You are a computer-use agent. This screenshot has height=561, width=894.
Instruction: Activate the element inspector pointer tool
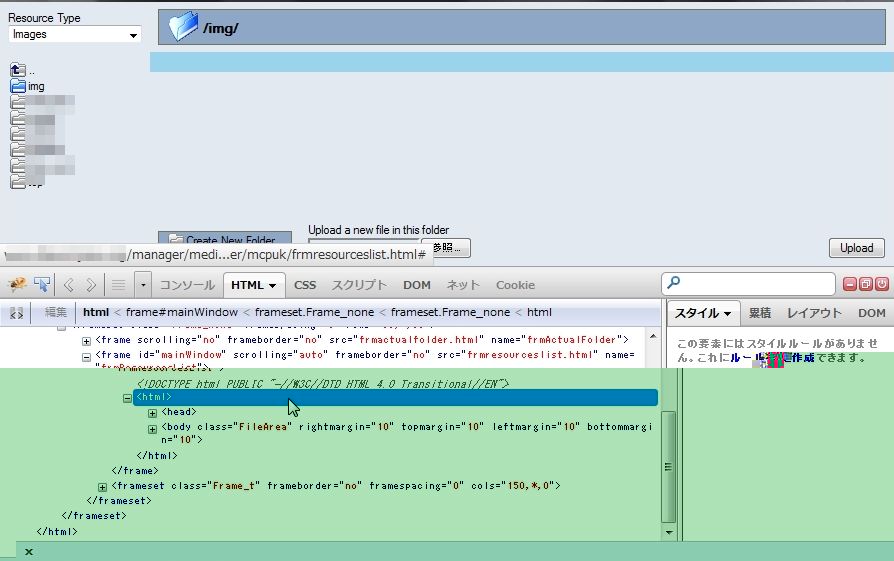42,285
